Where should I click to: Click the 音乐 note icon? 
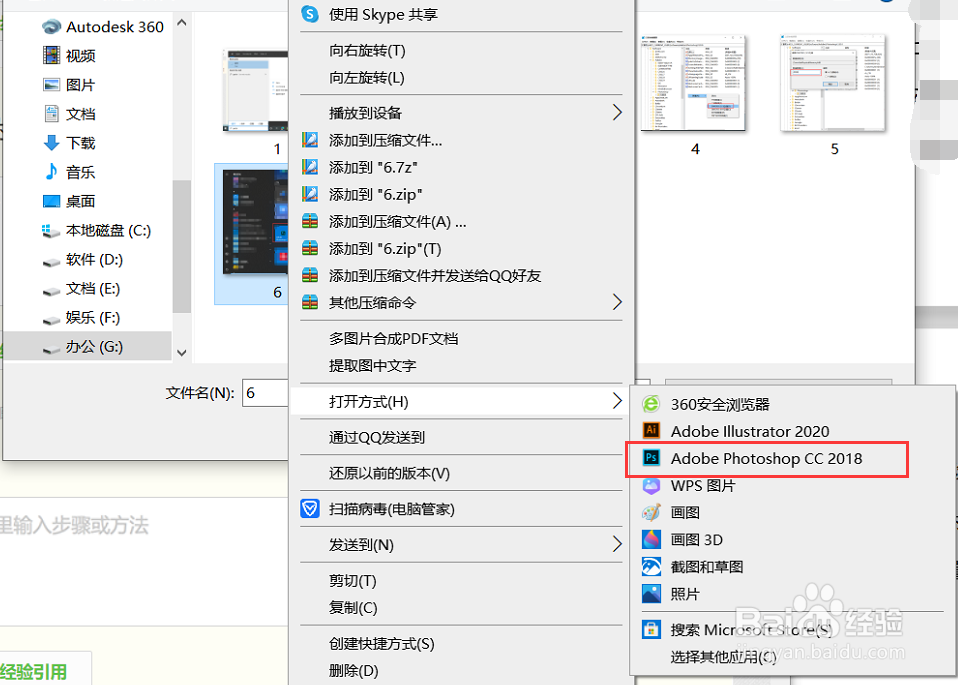pos(51,172)
